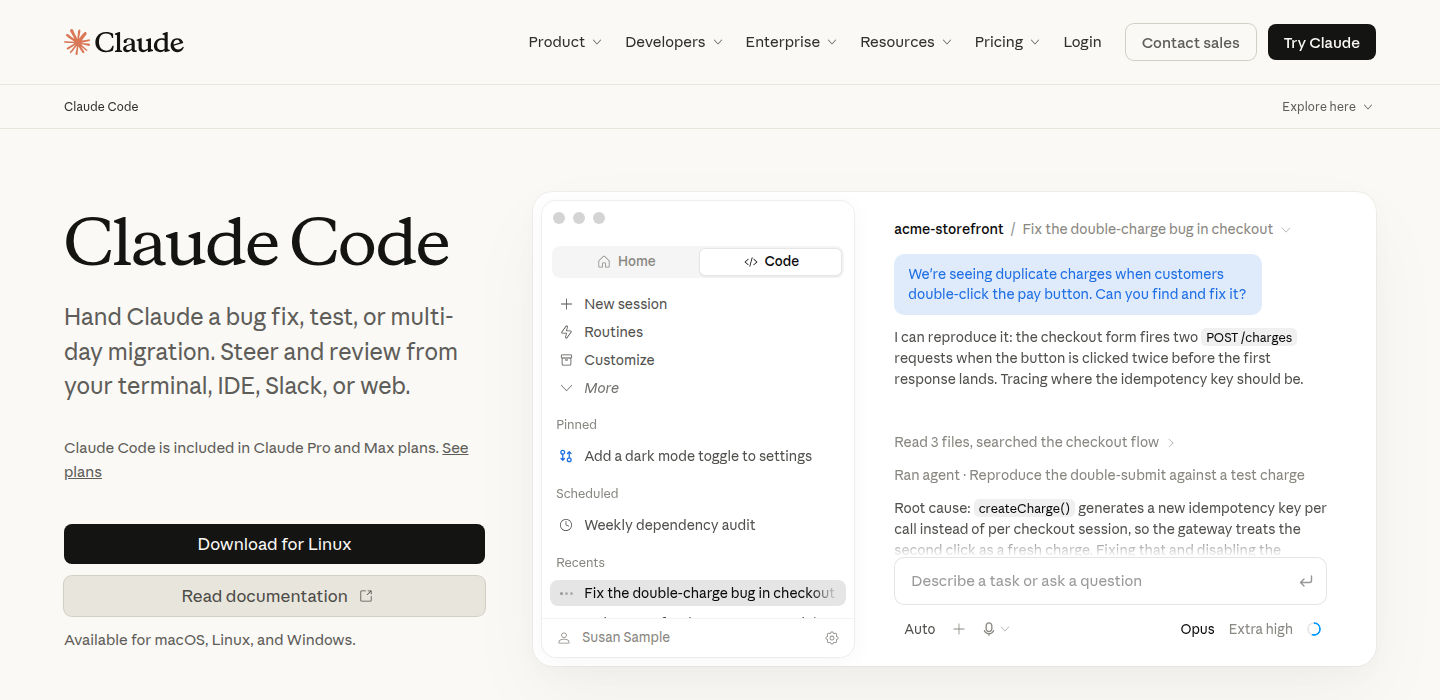Open the Resources dropdown

click(x=906, y=42)
